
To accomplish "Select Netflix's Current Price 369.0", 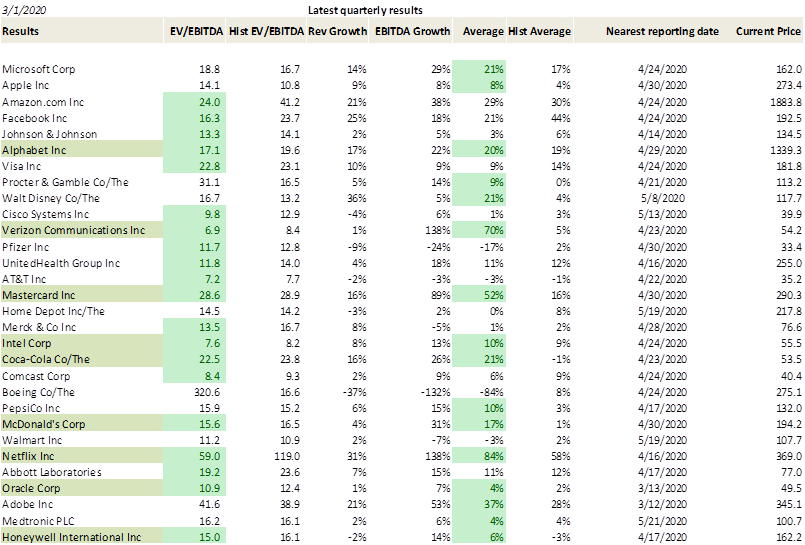I will (789, 456).
